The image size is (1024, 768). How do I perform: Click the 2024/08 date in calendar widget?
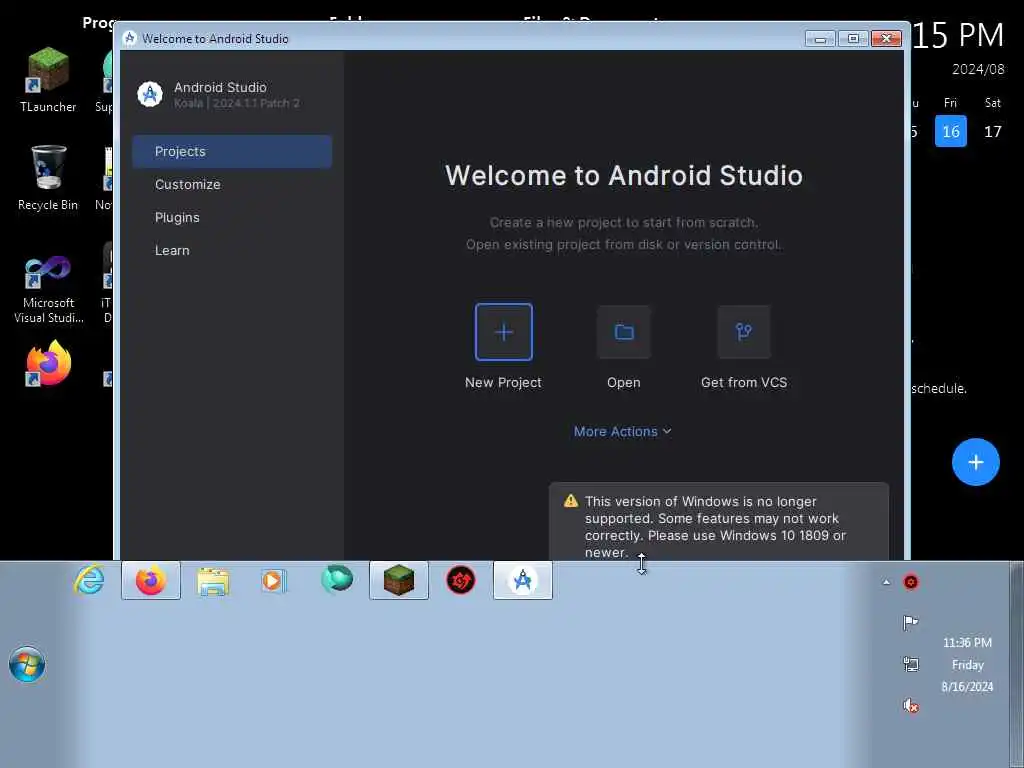[x=978, y=69]
